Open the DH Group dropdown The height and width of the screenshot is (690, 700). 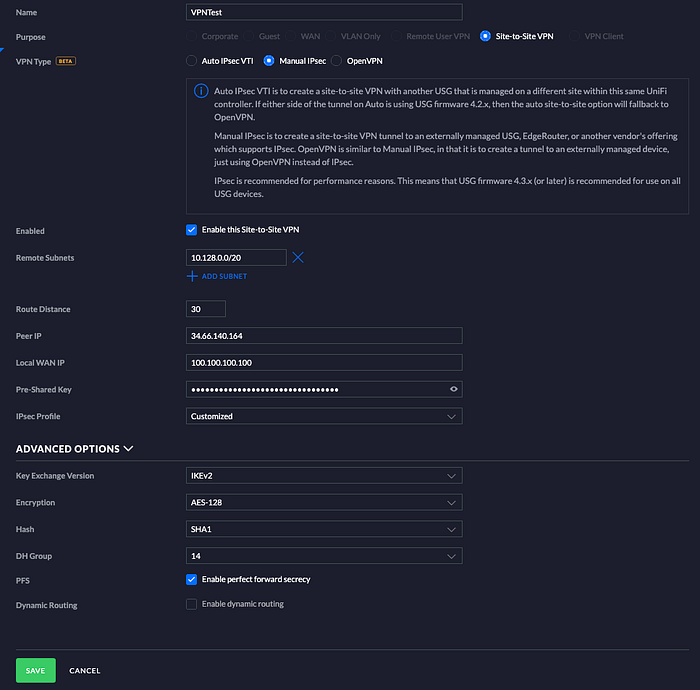coord(324,556)
